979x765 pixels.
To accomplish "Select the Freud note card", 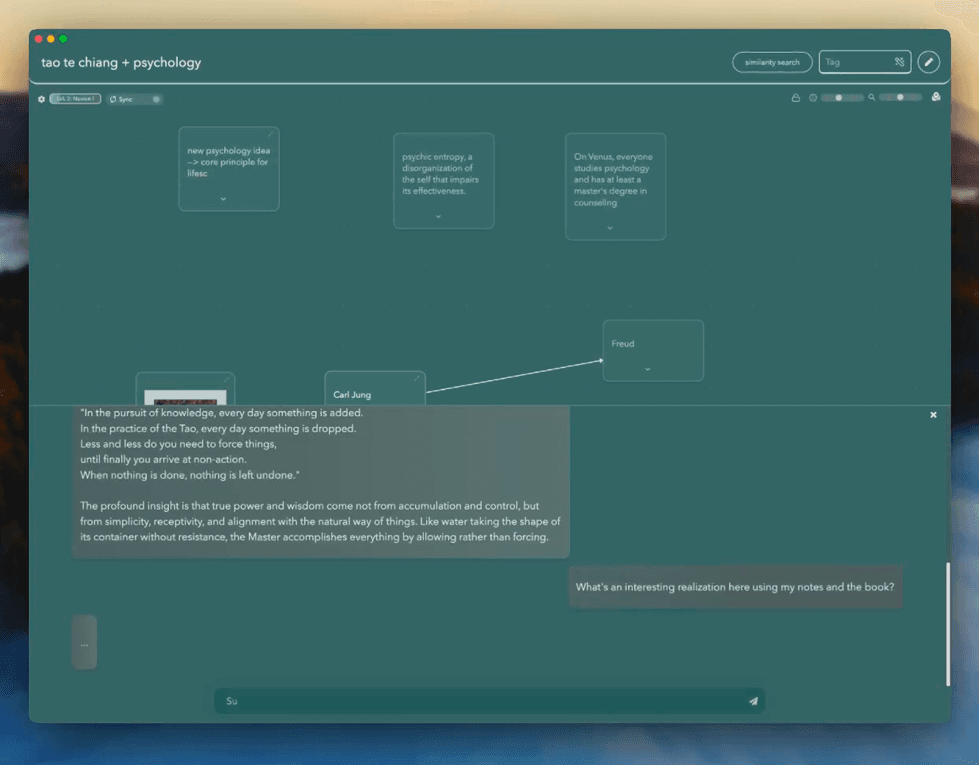I will pyautogui.click(x=653, y=350).
